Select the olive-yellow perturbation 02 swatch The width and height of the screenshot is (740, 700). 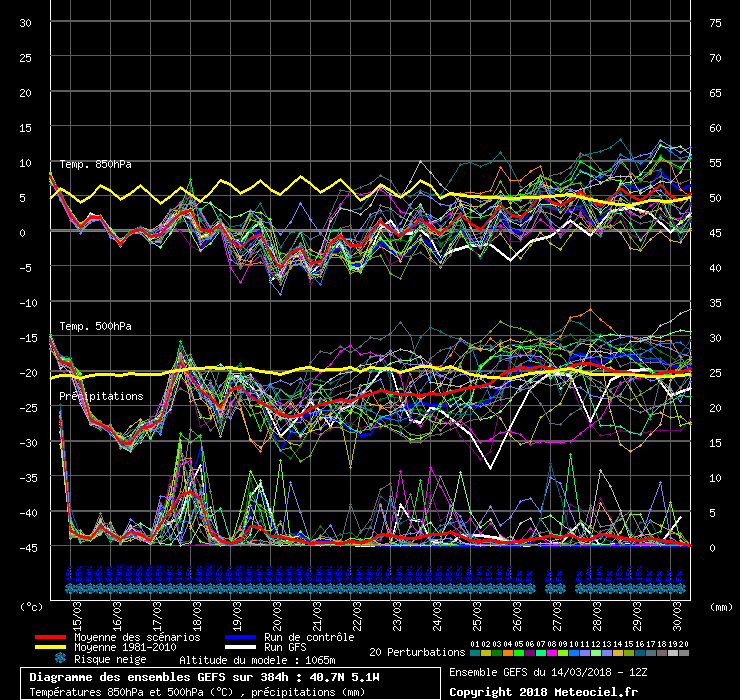coord(486,653)
